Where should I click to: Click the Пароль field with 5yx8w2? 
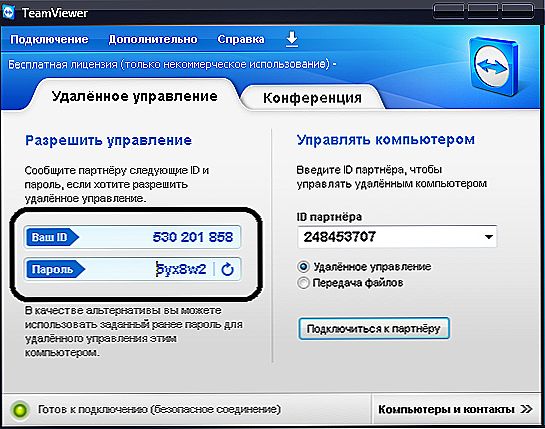[x=132, y=269]
